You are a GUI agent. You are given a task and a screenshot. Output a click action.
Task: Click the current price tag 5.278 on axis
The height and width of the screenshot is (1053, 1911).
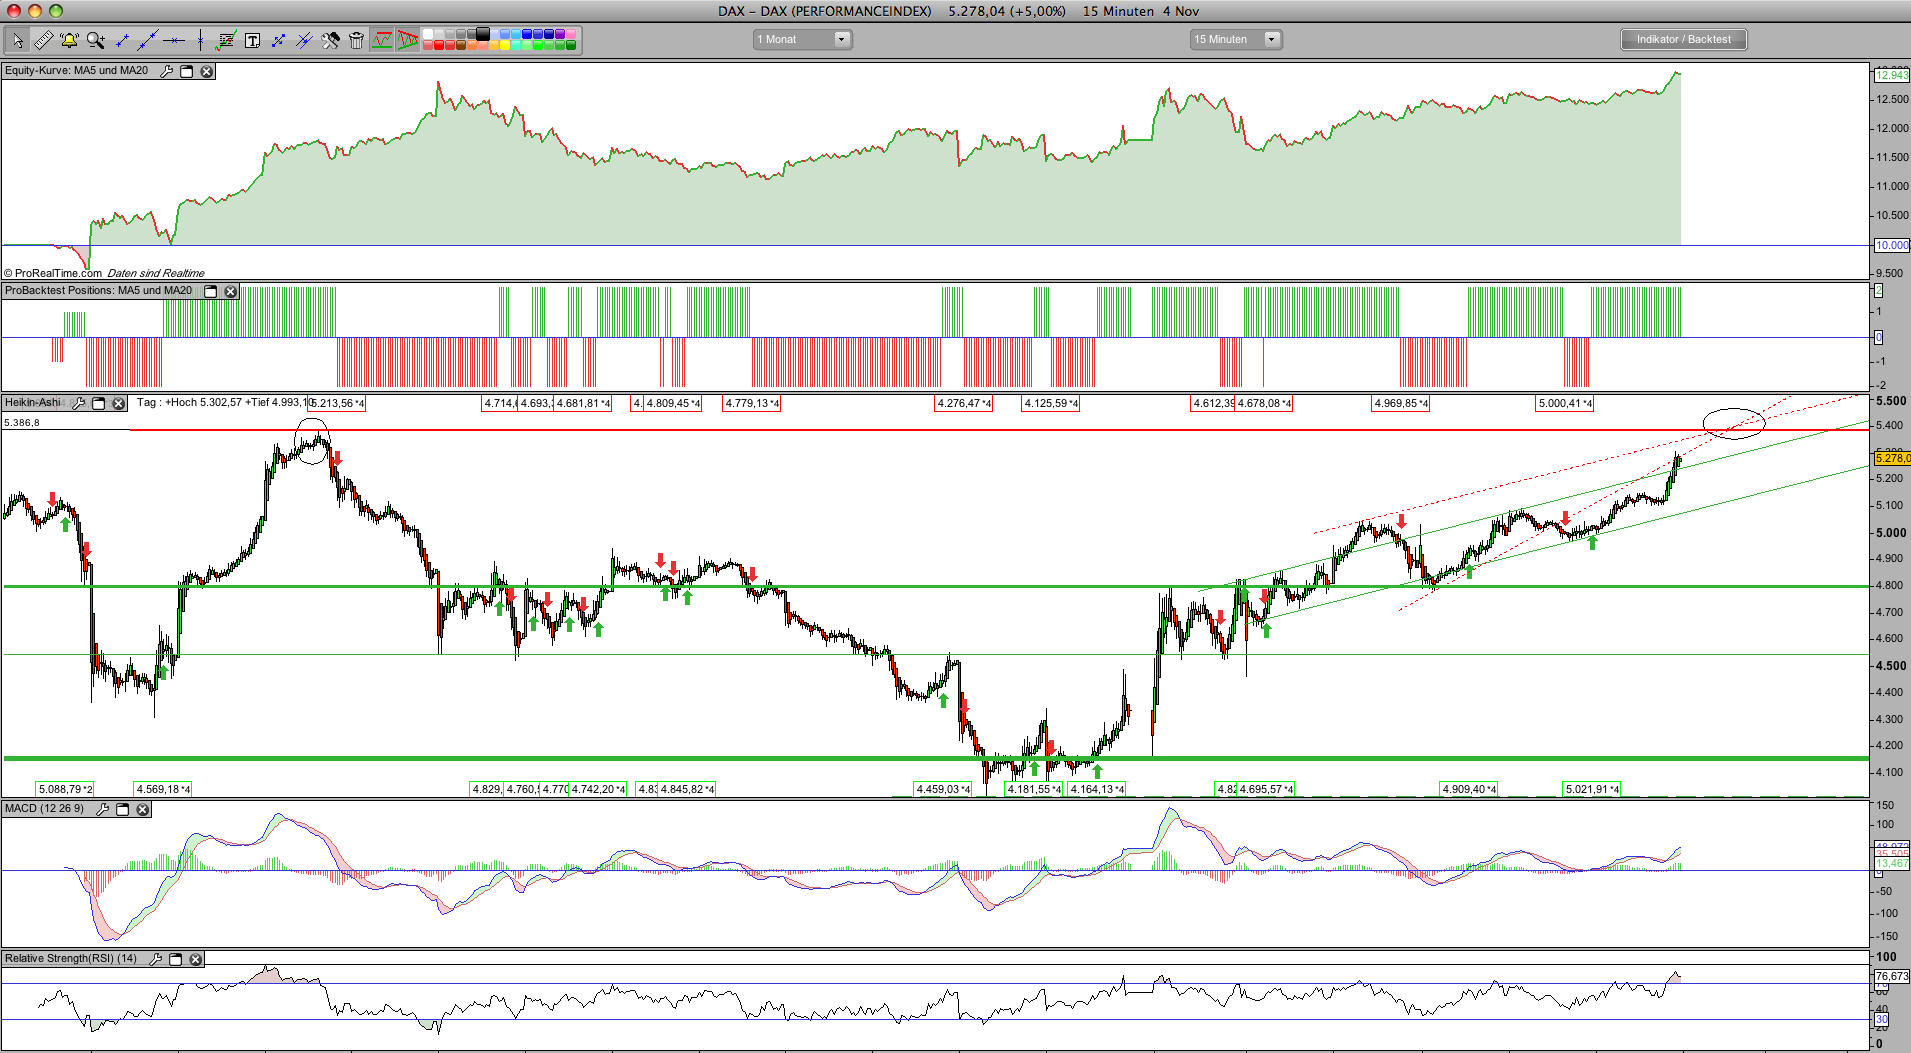1892,458
